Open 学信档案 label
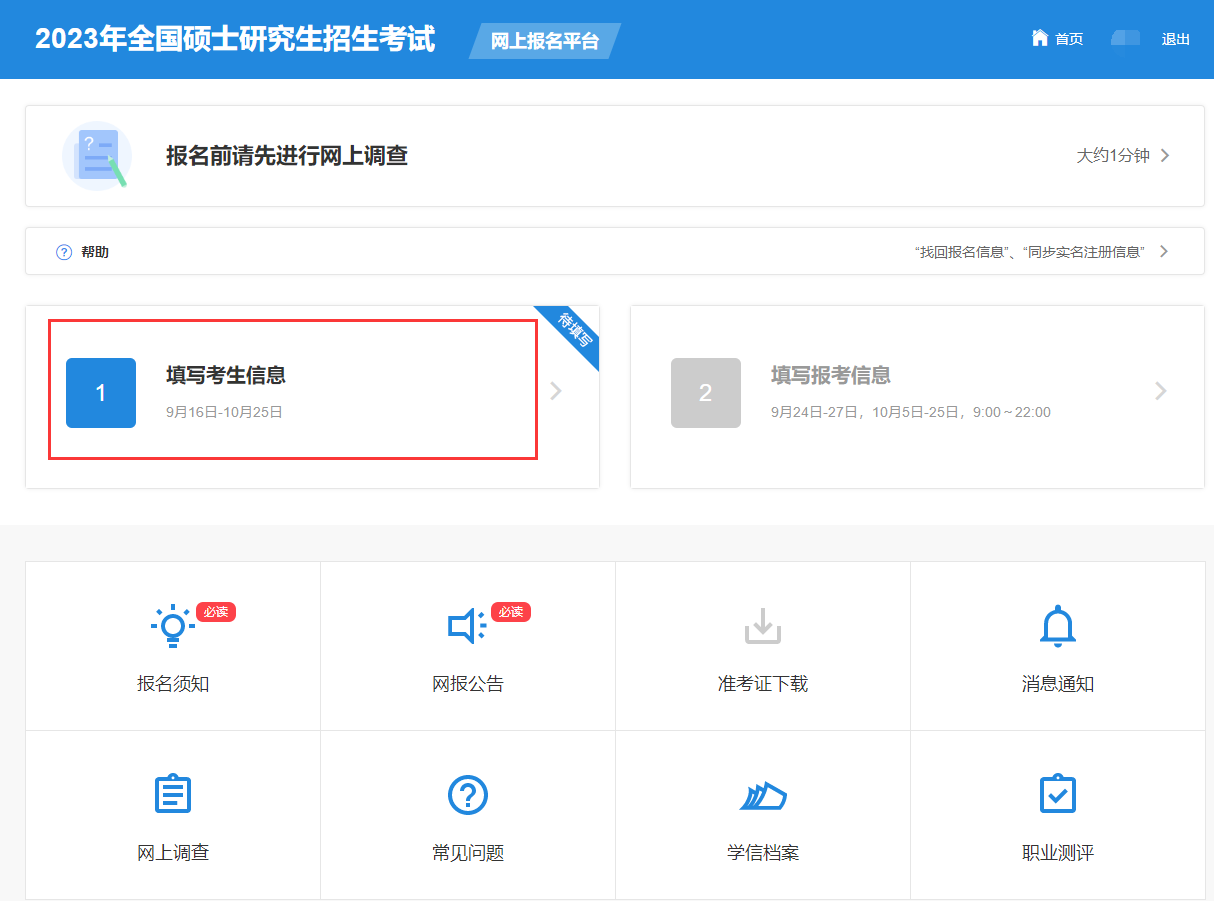The height and width of the screenshot is (901, 1214). tap(763, 853)
